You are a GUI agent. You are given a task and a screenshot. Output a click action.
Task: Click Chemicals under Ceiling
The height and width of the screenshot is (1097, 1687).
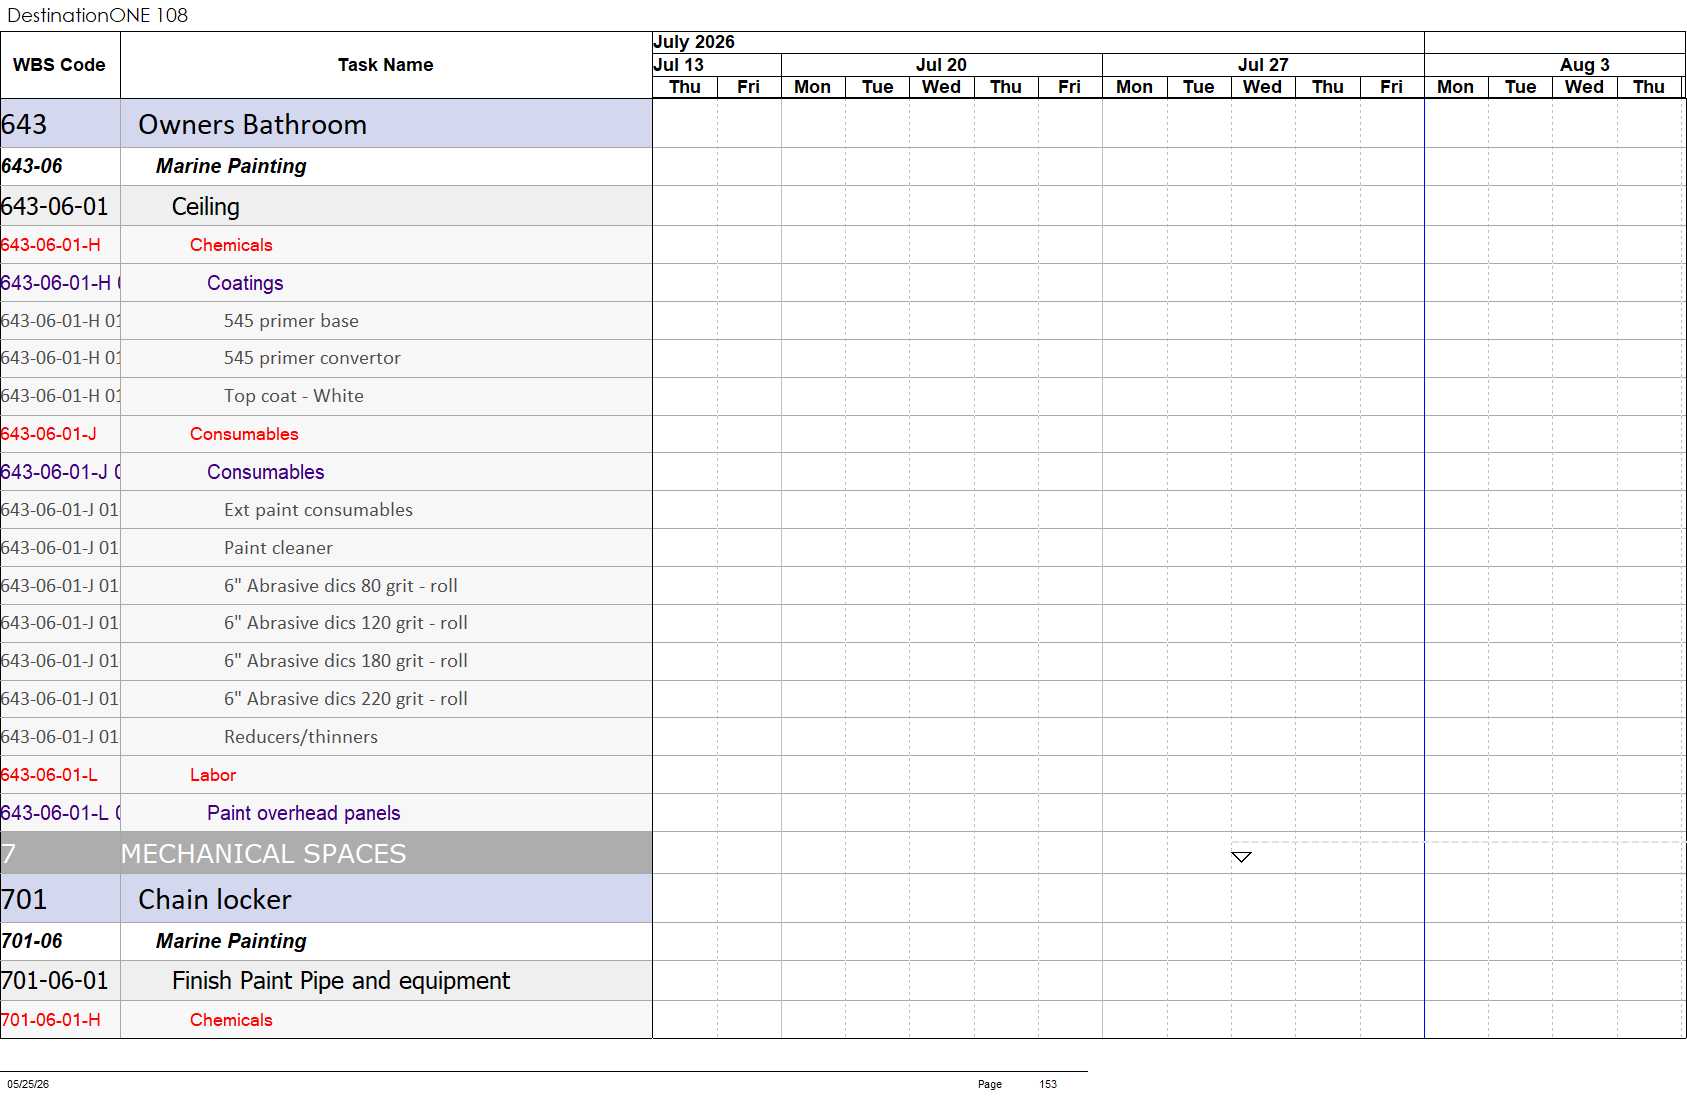pyautogui.click(x=231, y=245)
